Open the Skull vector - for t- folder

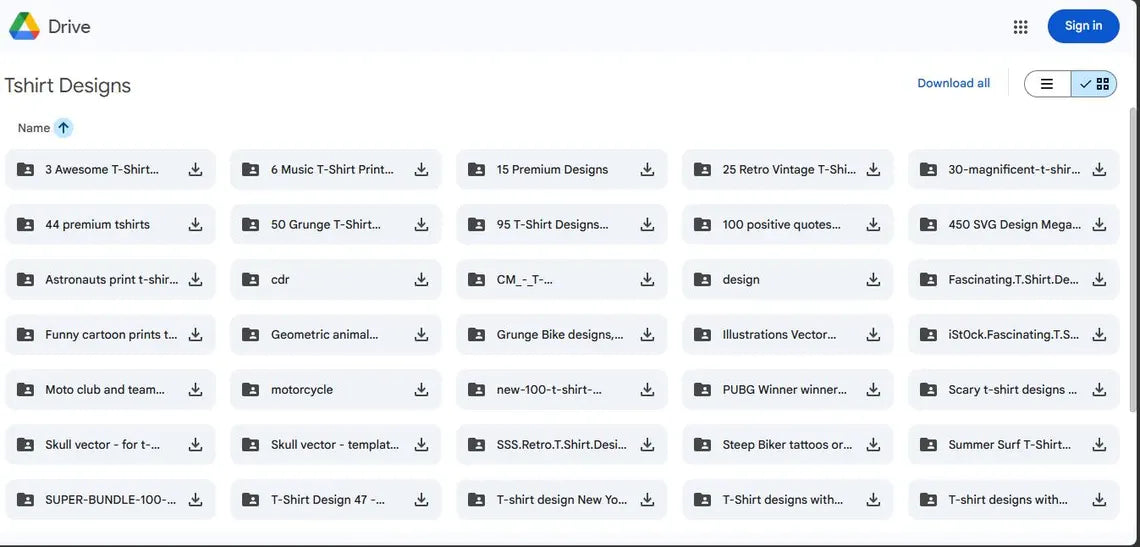(x=111, y=444)
